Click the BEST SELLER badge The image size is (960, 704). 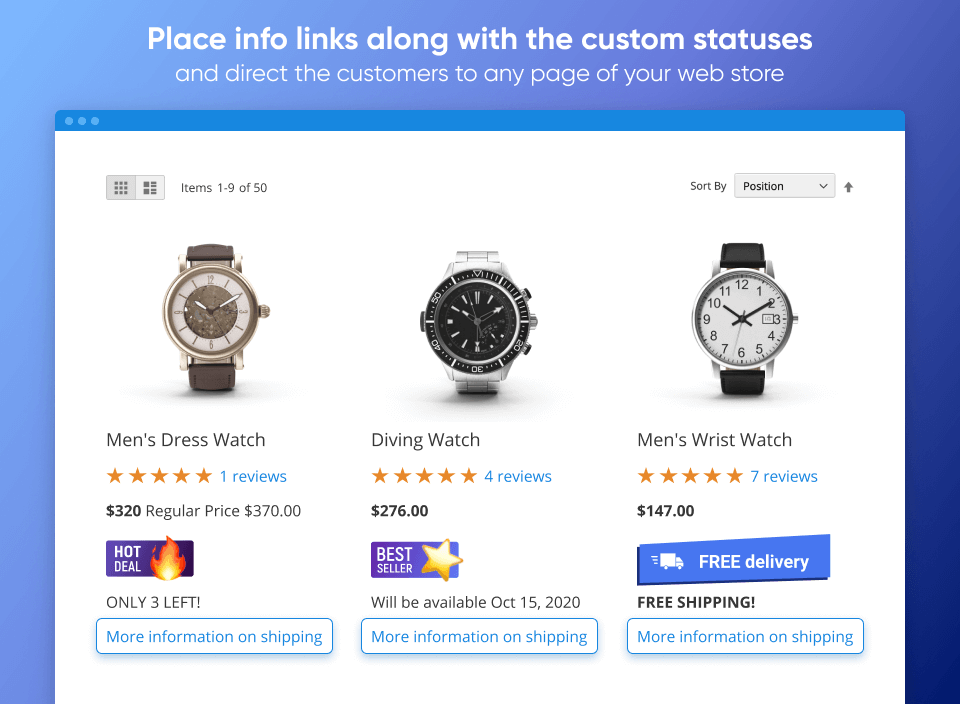pos(404,559)
